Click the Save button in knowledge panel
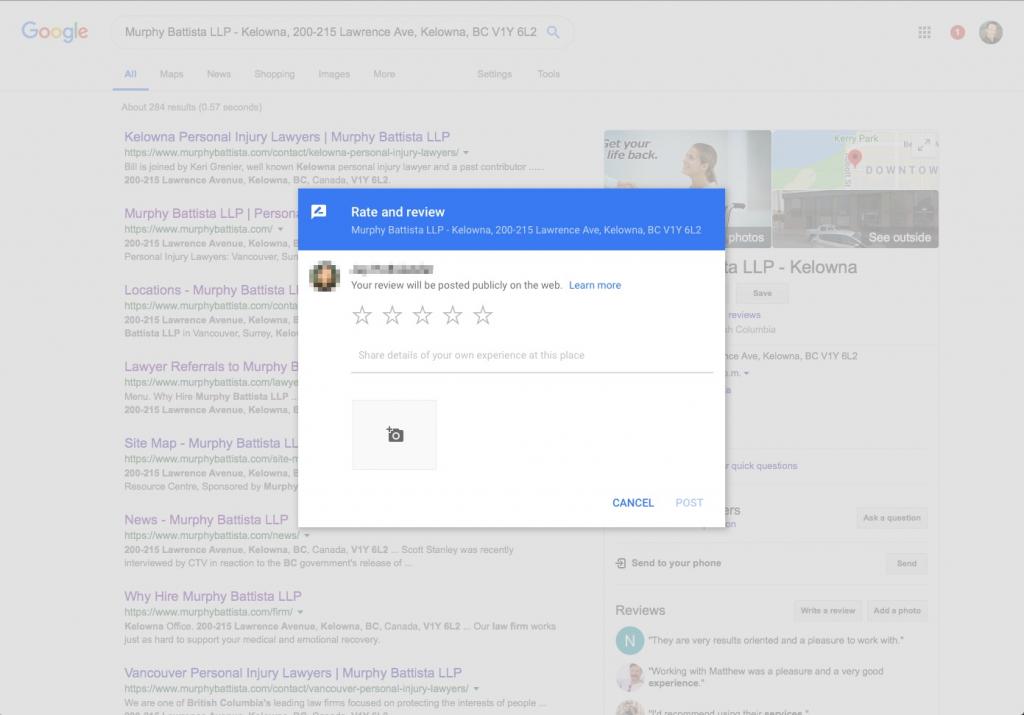This screenshot has width=1024, height=715. [762, 293]
